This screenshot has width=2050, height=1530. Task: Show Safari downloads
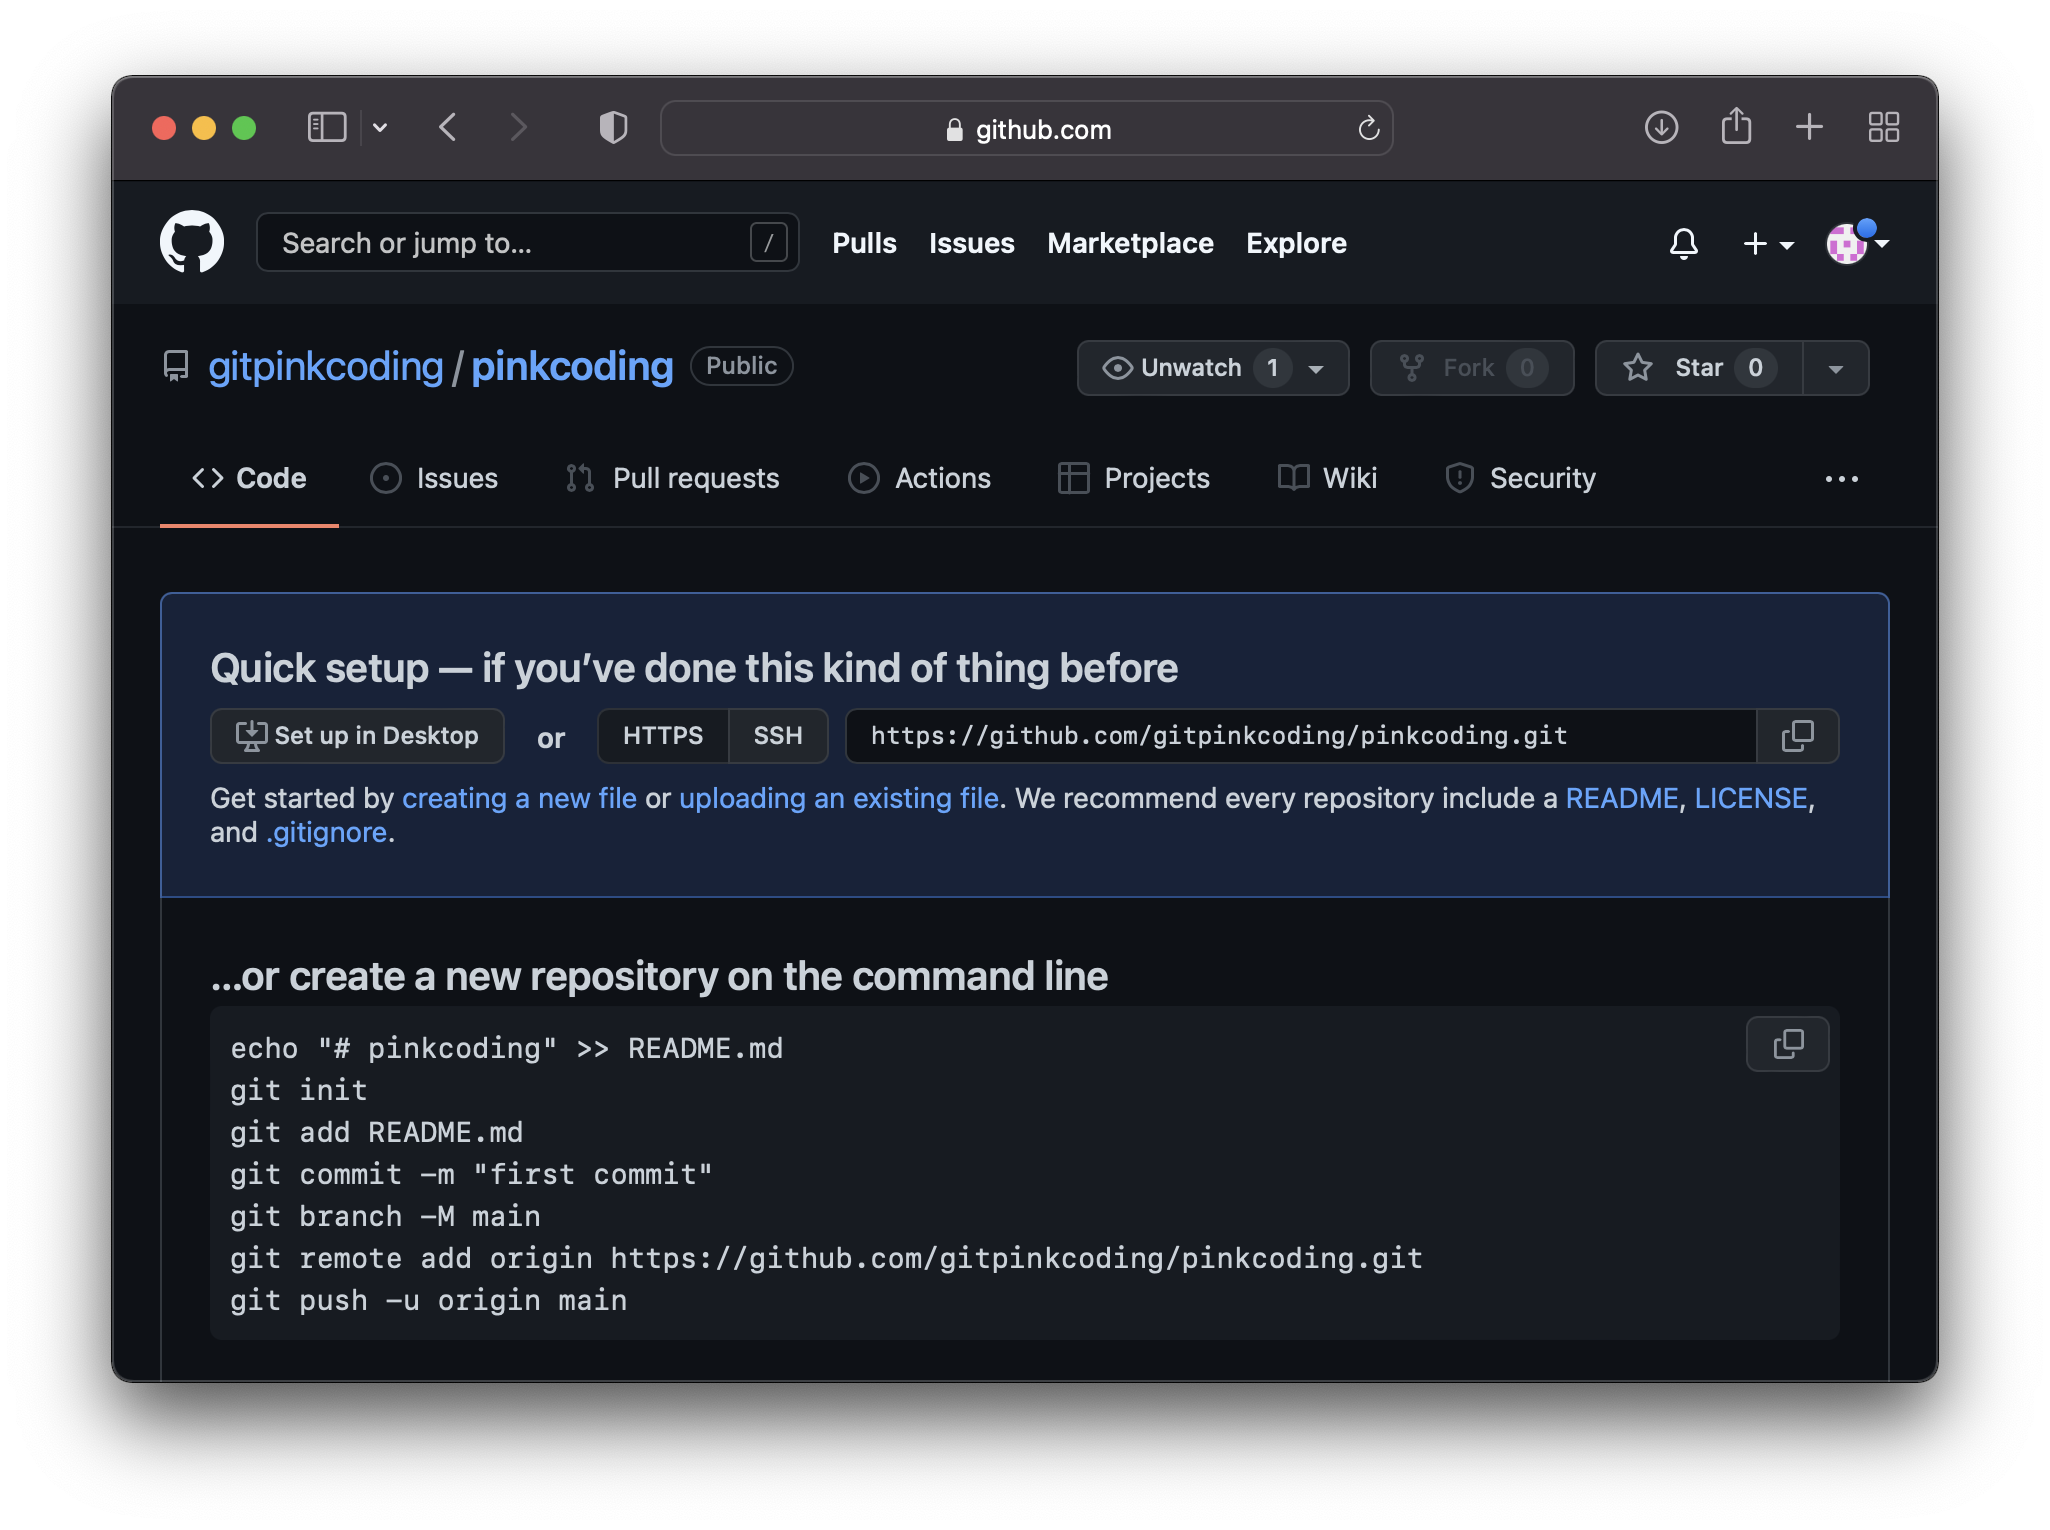point(1661,127)
